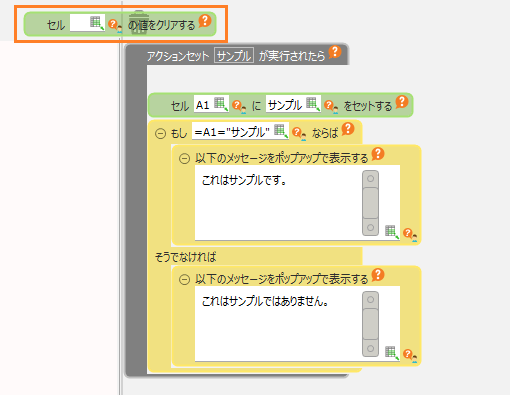Click もし label in condition block
510x395 pixels.
[179, 133]
